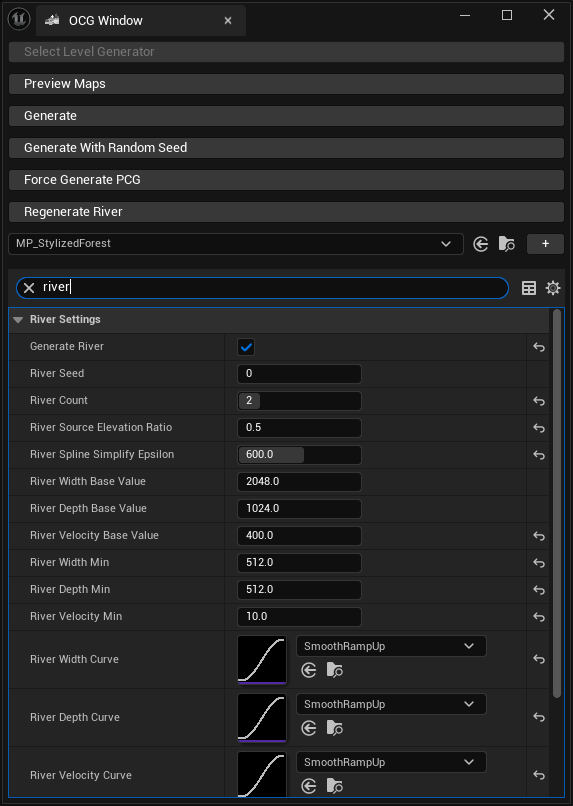Click Force Generate PCG button
Image resolution: width=573 pixels, height=806 pixels.
(x=286, y=180)
